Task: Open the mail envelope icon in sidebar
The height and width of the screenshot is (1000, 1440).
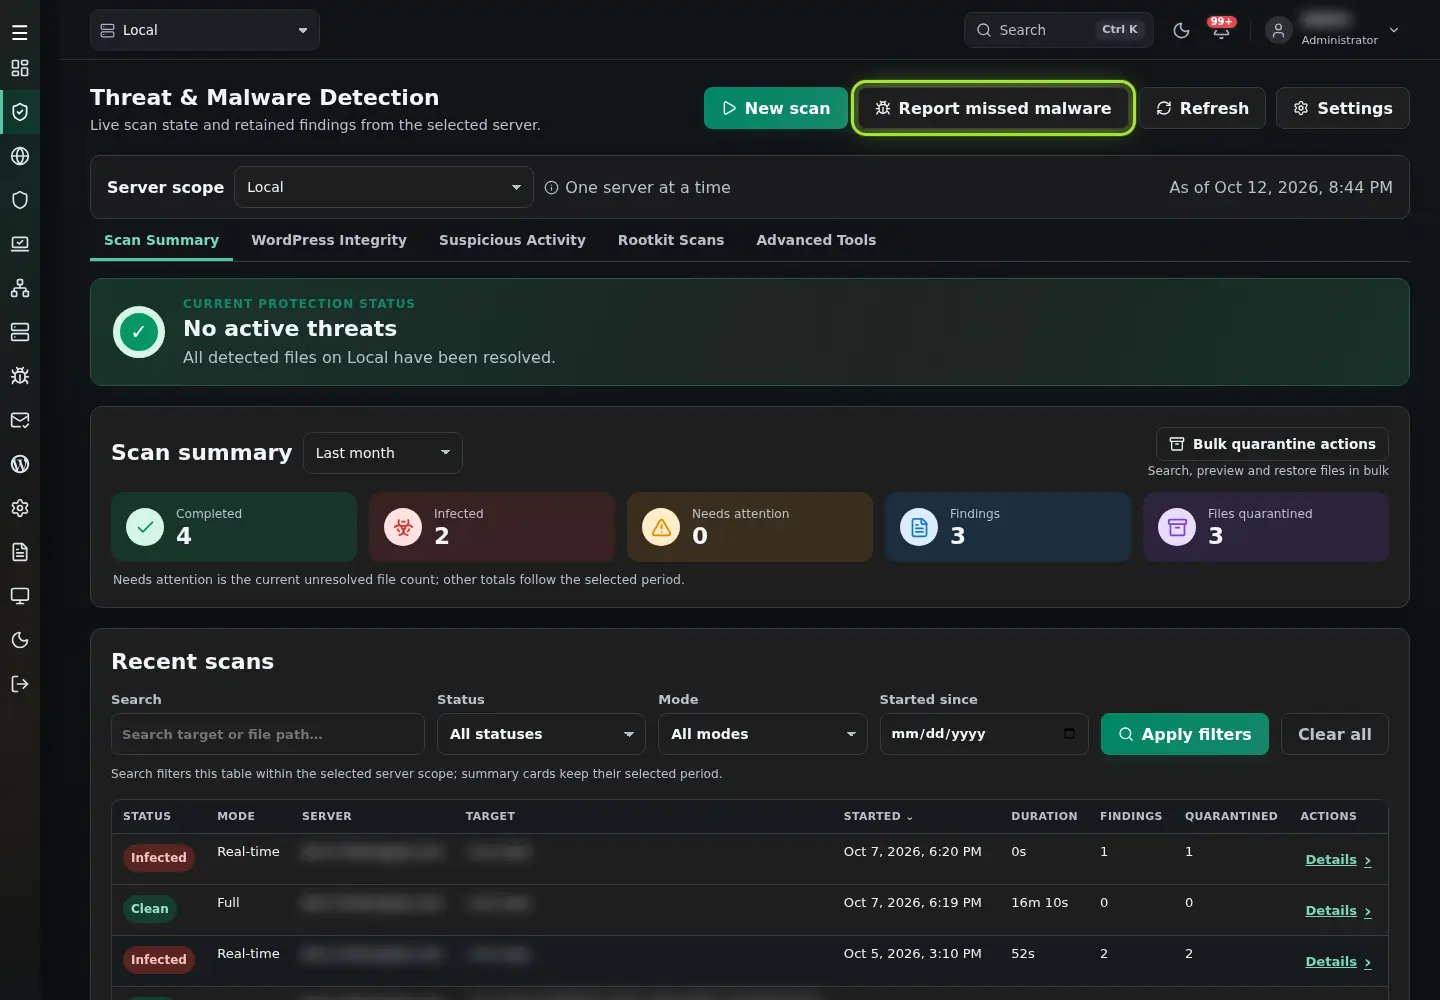Action: pos(20,420)
